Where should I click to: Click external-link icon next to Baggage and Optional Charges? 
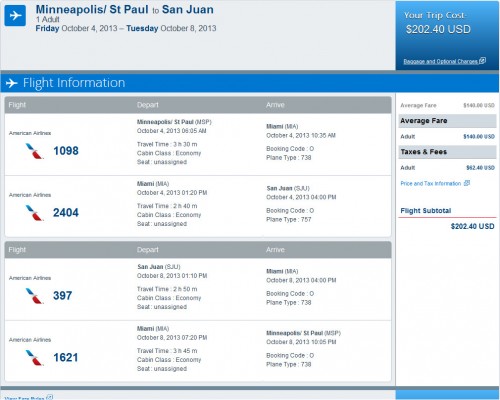tap(482, 61)
